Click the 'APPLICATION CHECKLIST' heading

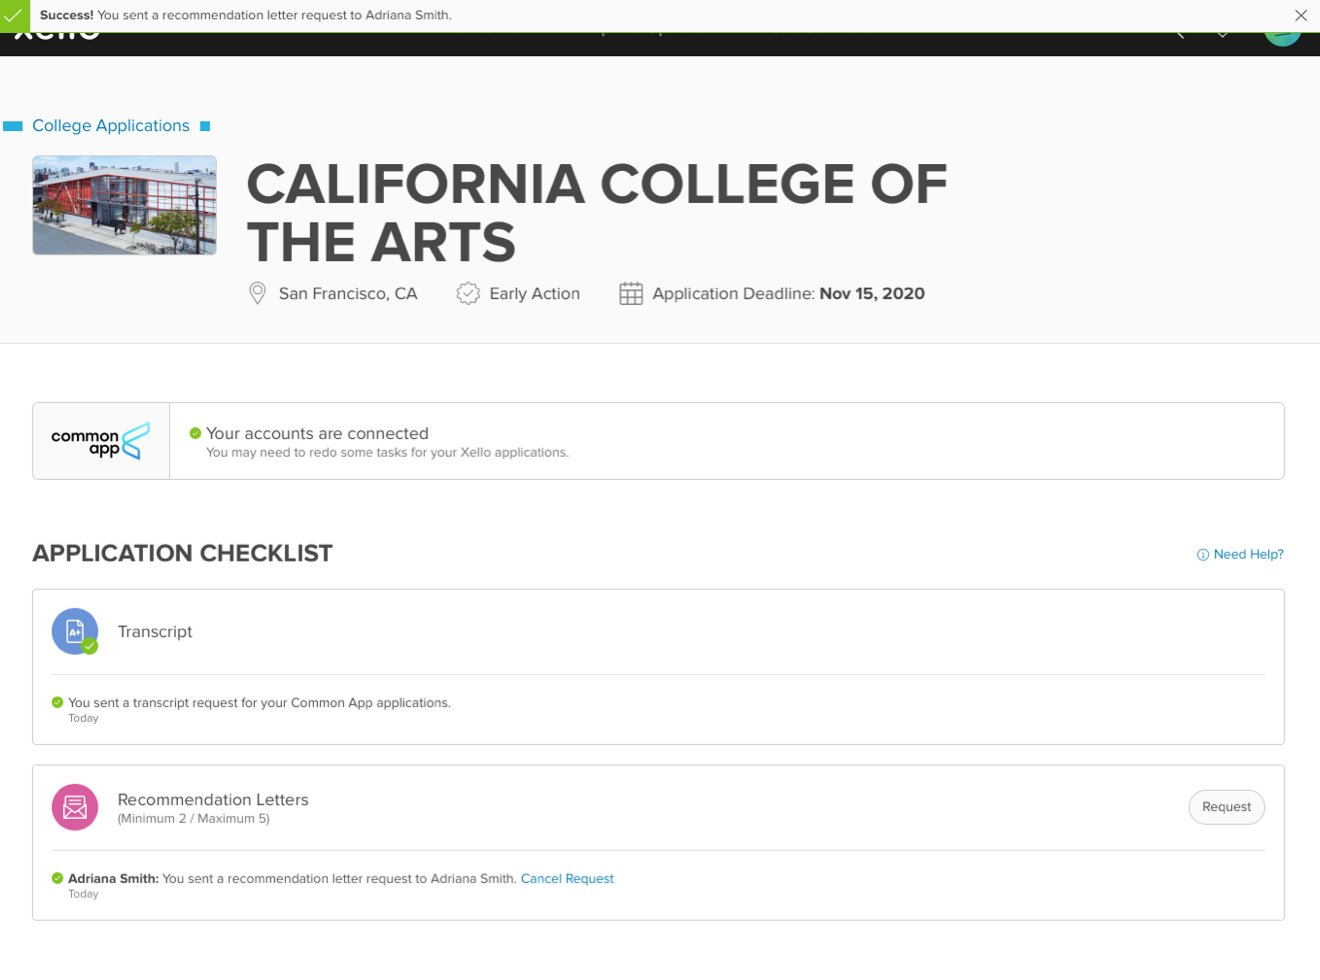pyautogui.click(x=182, y=553)
